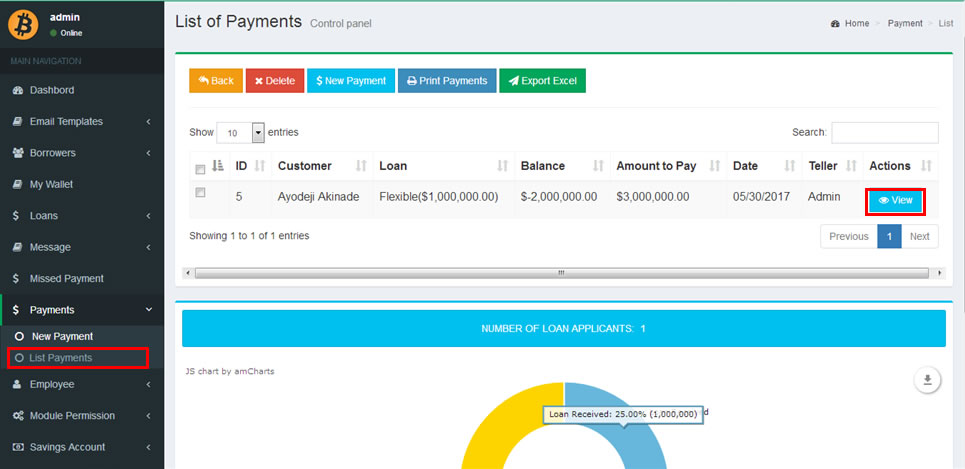
Task: Toggle the select-all checkbox in table header
Action: coord(200,168)
